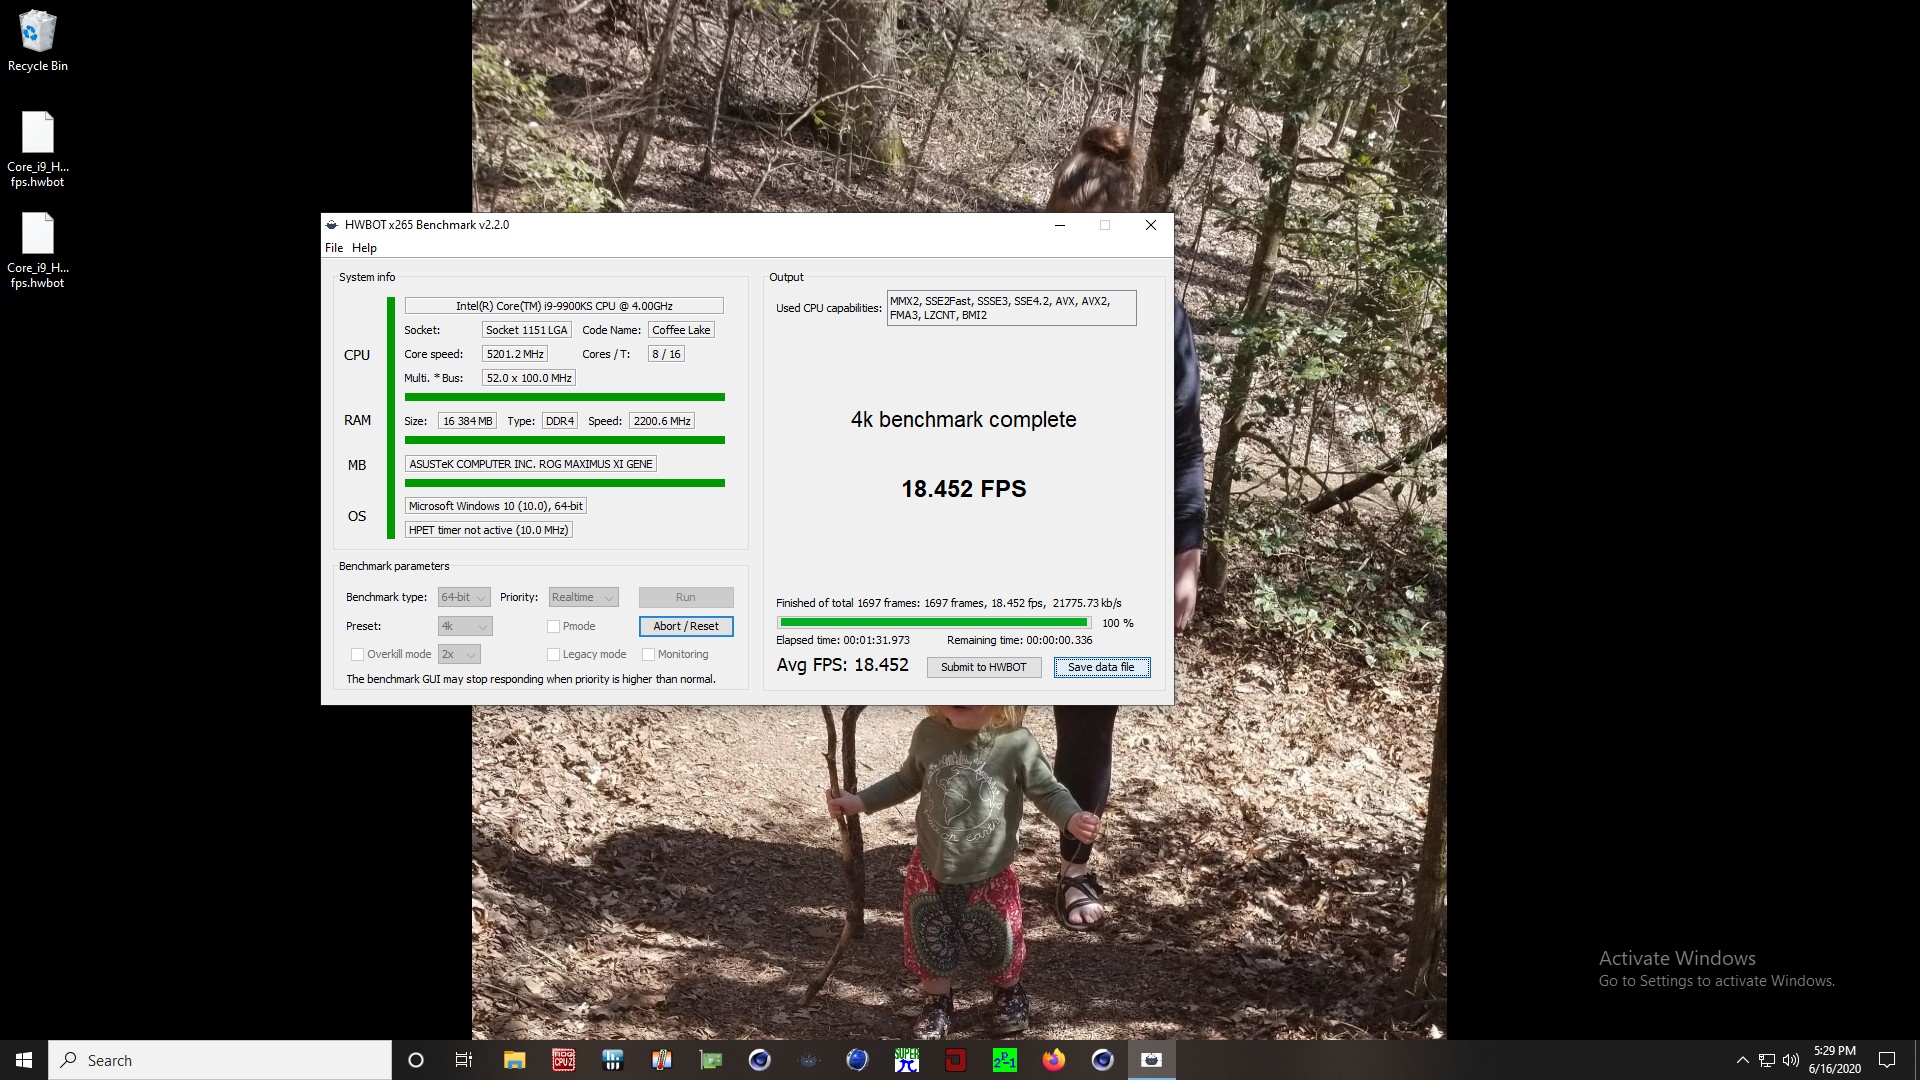Click the Cores/T 8 / 16 value
Viewport: 1920px width, 1080px height.
666,354
